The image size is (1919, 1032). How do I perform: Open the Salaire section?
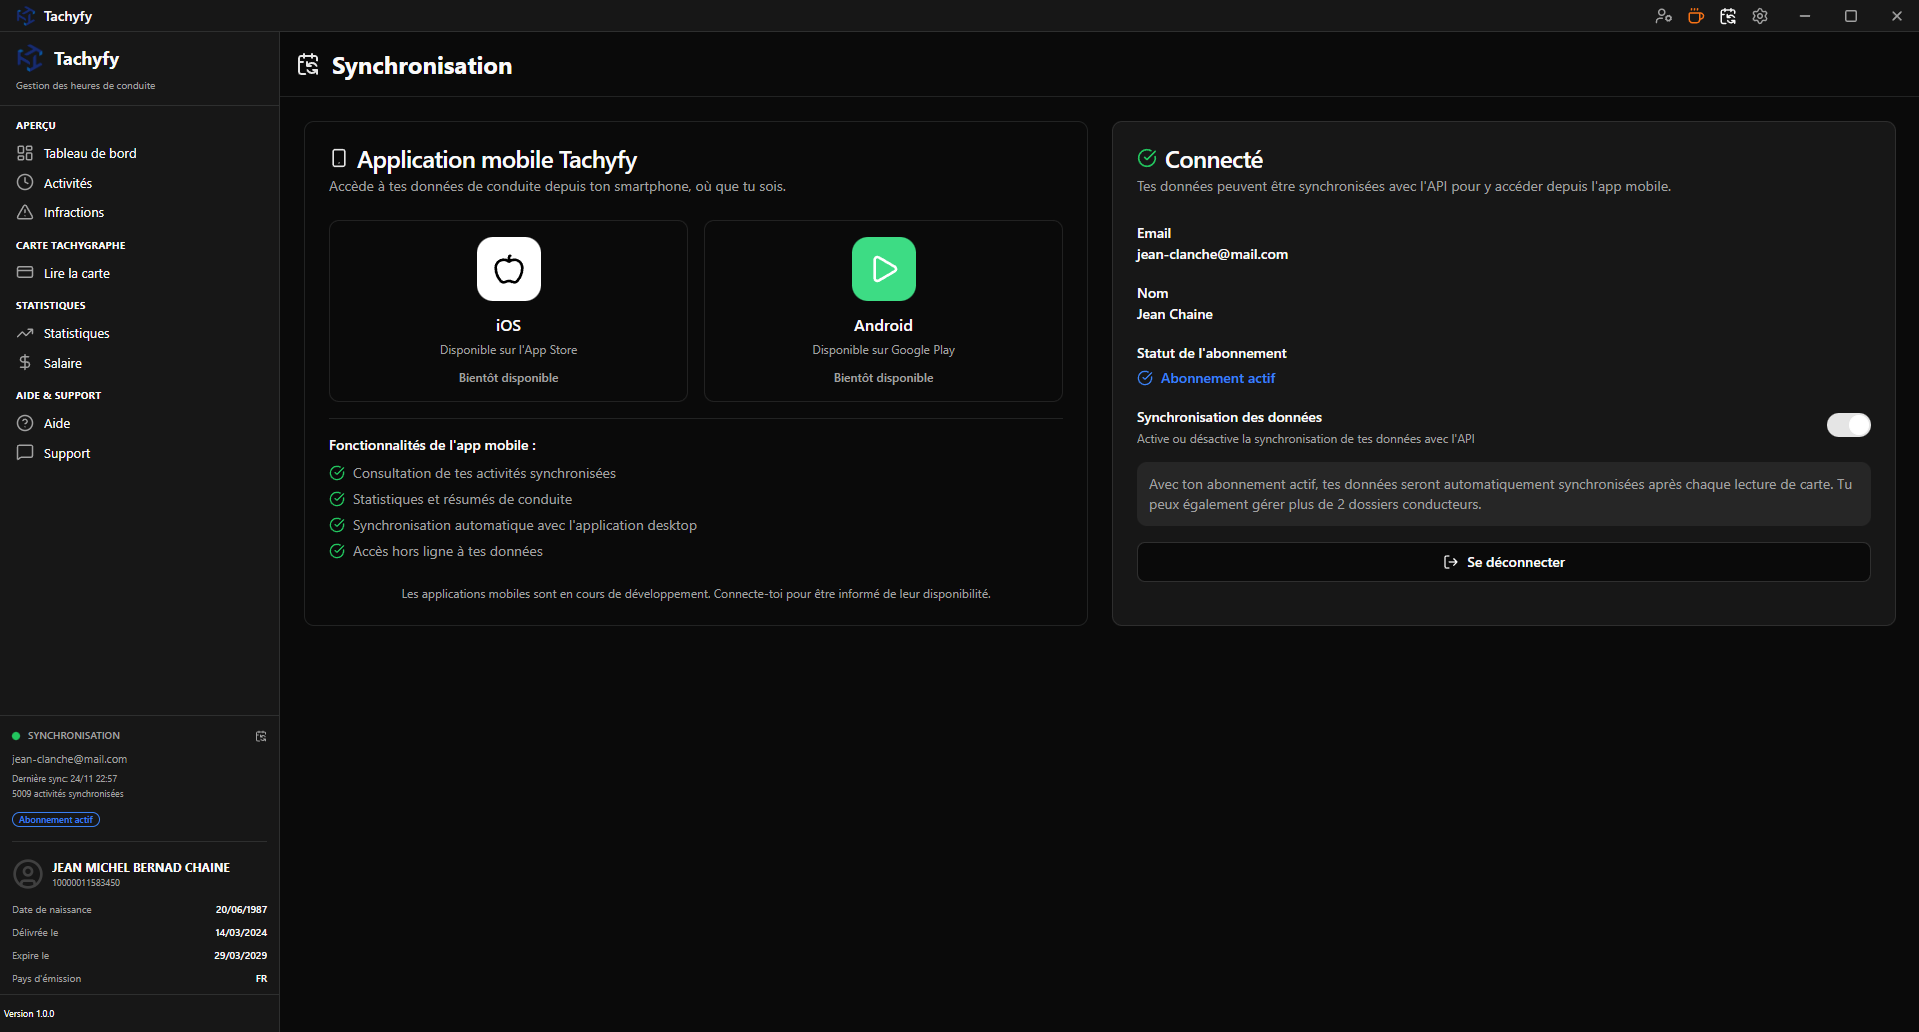click(x=63, y=363)
